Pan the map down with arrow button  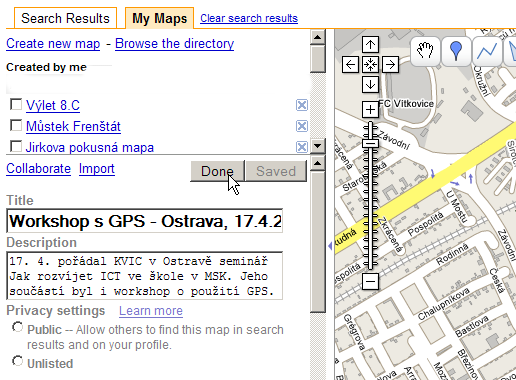370,84
